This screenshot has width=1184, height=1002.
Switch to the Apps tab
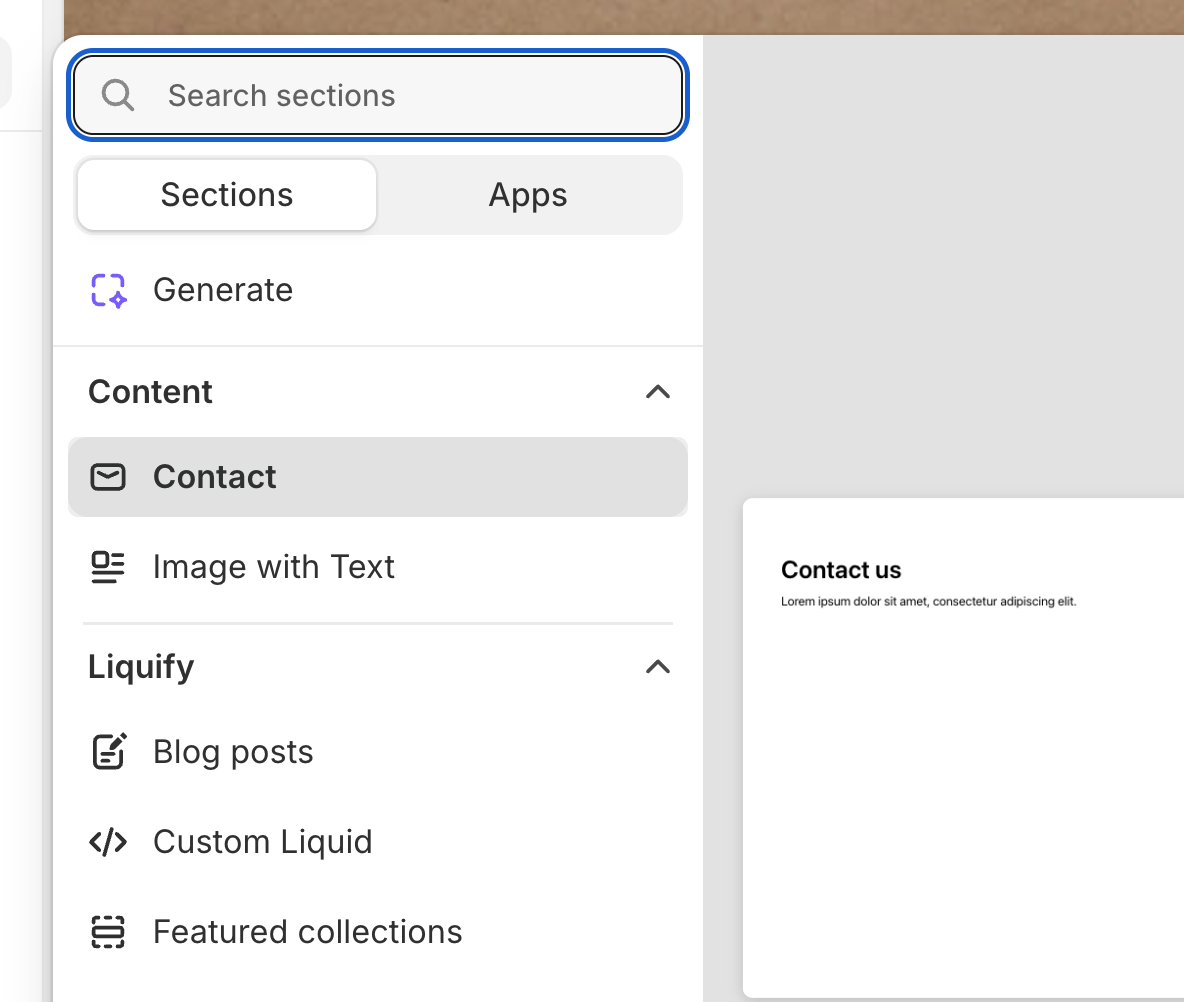528,195
